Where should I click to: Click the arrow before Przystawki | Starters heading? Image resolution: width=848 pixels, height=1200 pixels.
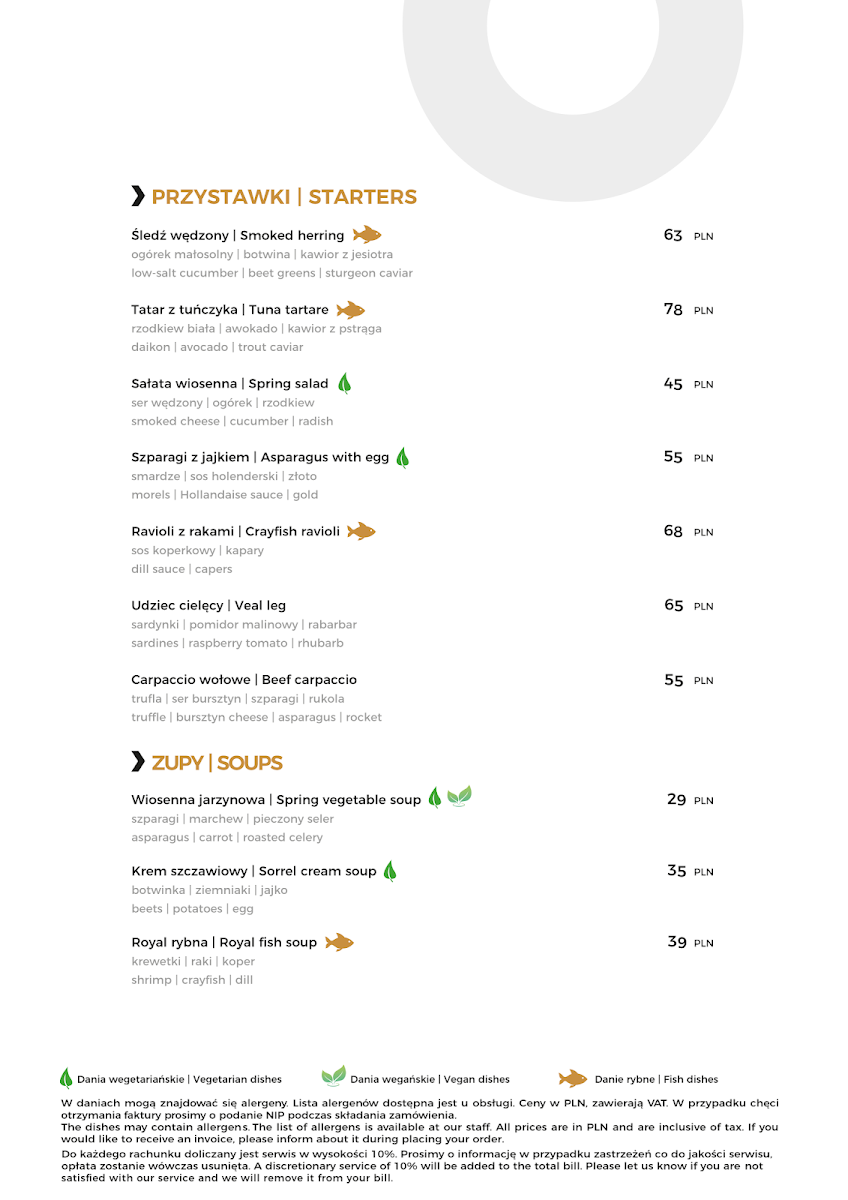pyautogui.click(x=138, y=196)
